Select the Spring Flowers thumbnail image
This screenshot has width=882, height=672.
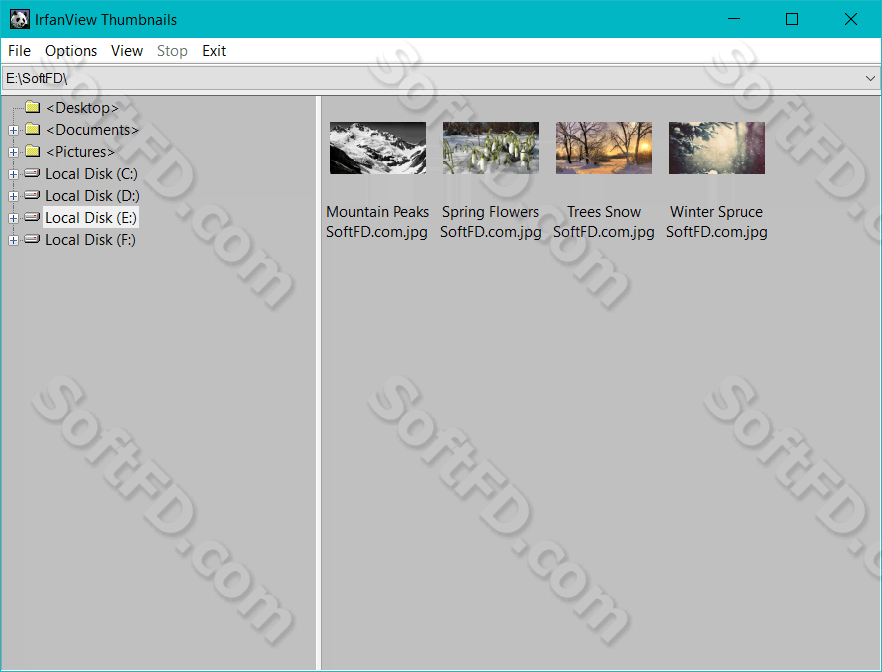(x=490, y=148)
